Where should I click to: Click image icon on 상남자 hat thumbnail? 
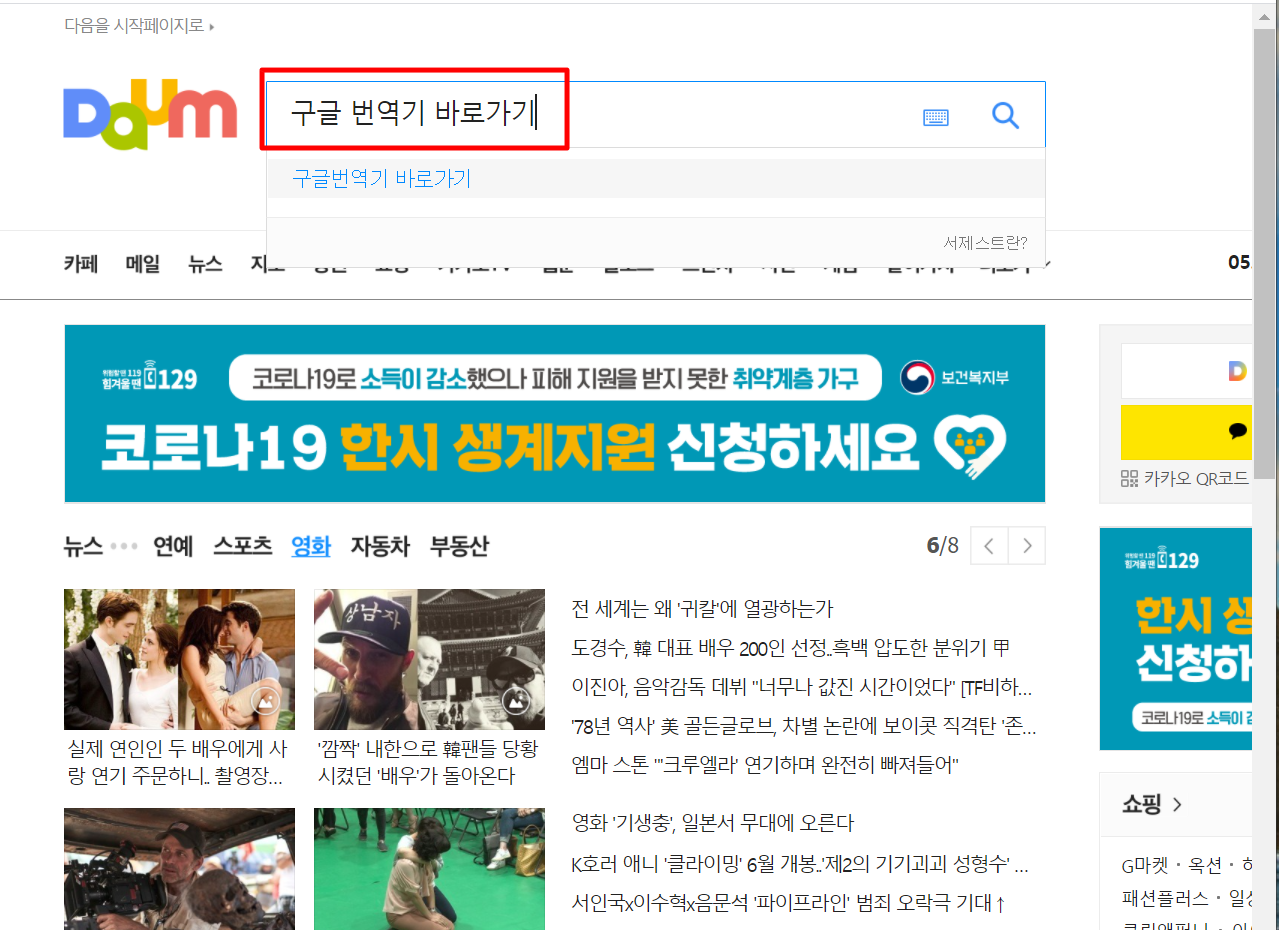[x=515, y=702]
